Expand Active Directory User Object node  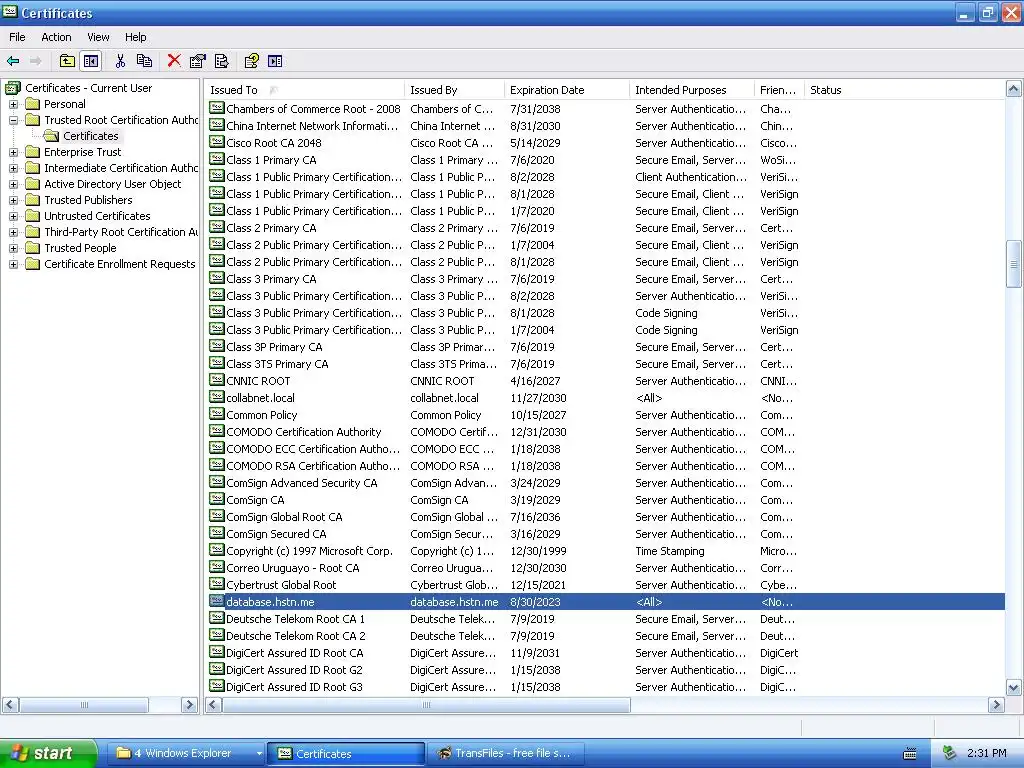[x=13, y=184]
